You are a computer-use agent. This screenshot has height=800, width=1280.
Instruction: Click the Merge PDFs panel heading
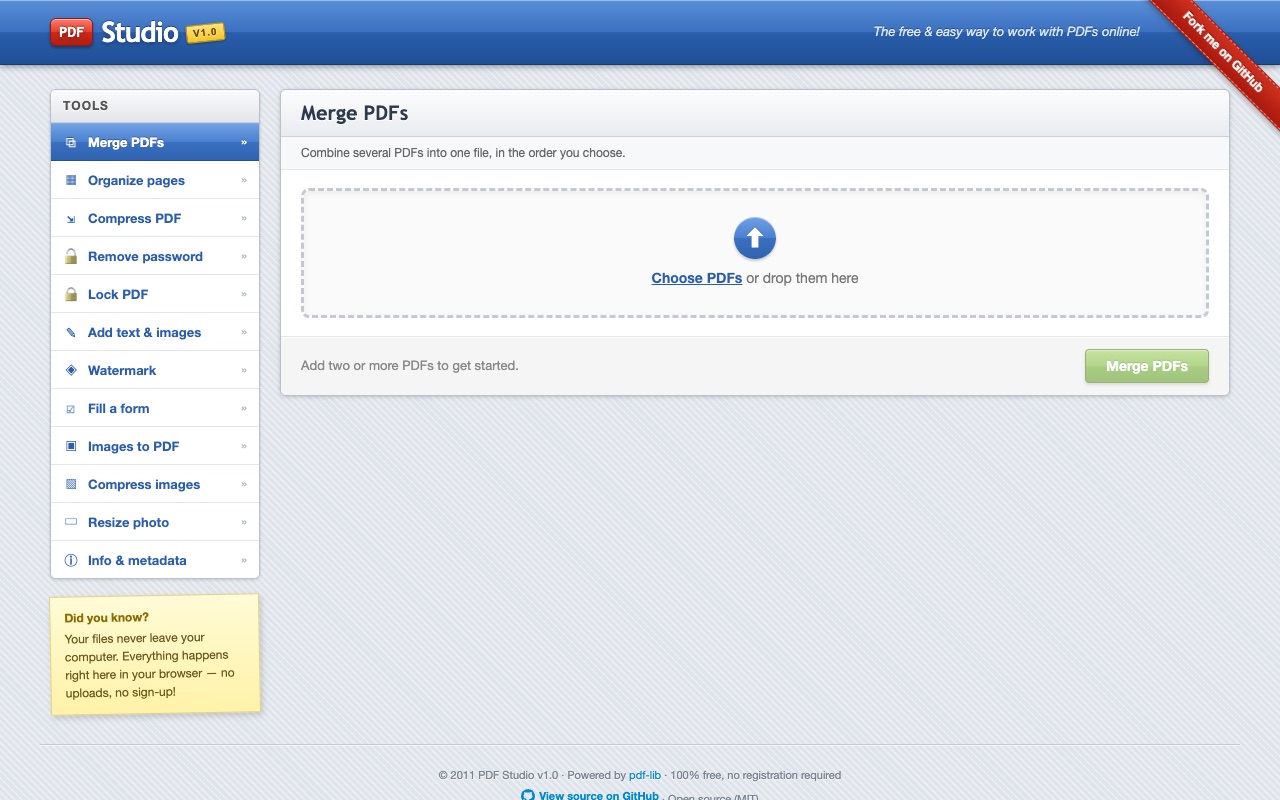coord(355,113)
